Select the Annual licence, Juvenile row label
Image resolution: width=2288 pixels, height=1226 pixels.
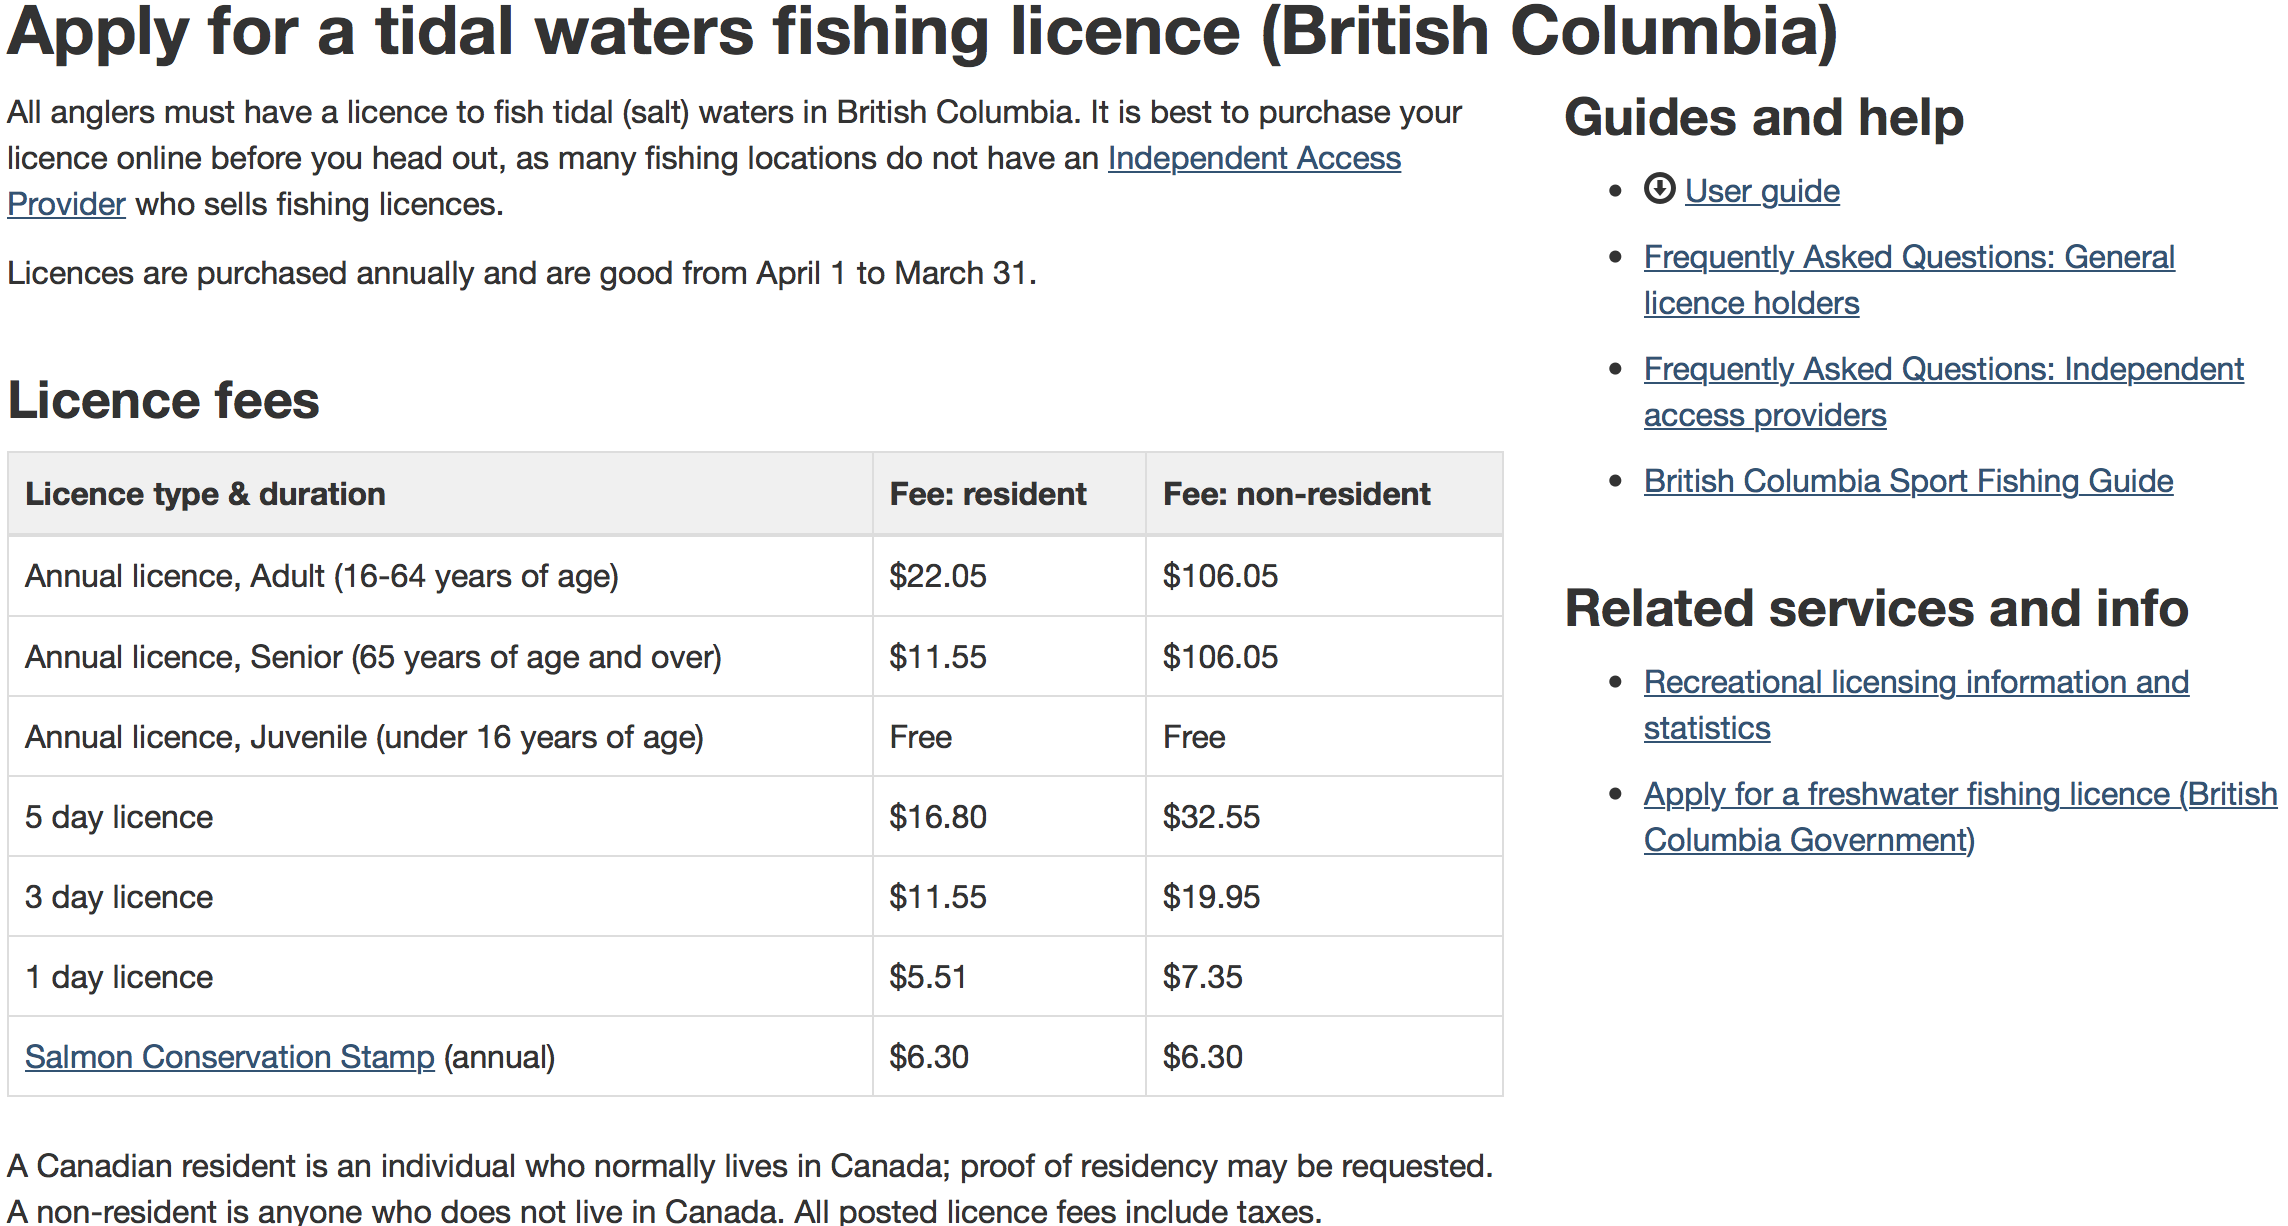(x=364, y=737)
